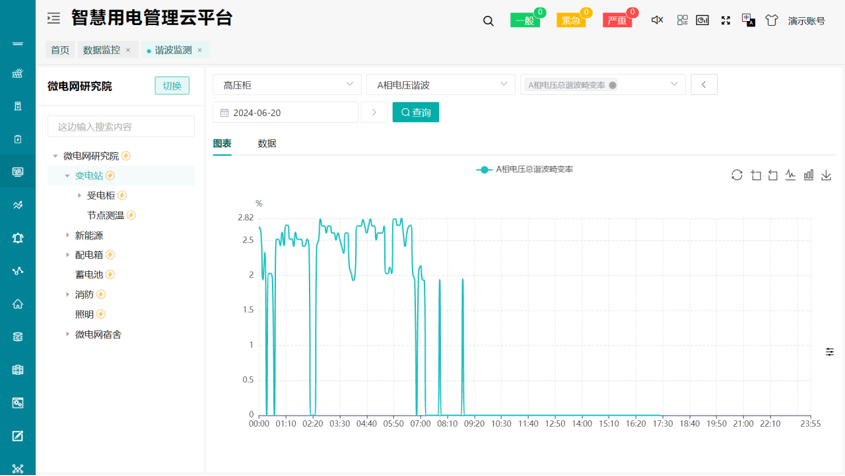Screen dimensions: 845x476
Task: Toggle the A相电压总谐波畸变率 legend series
Action: click(524, 169)
